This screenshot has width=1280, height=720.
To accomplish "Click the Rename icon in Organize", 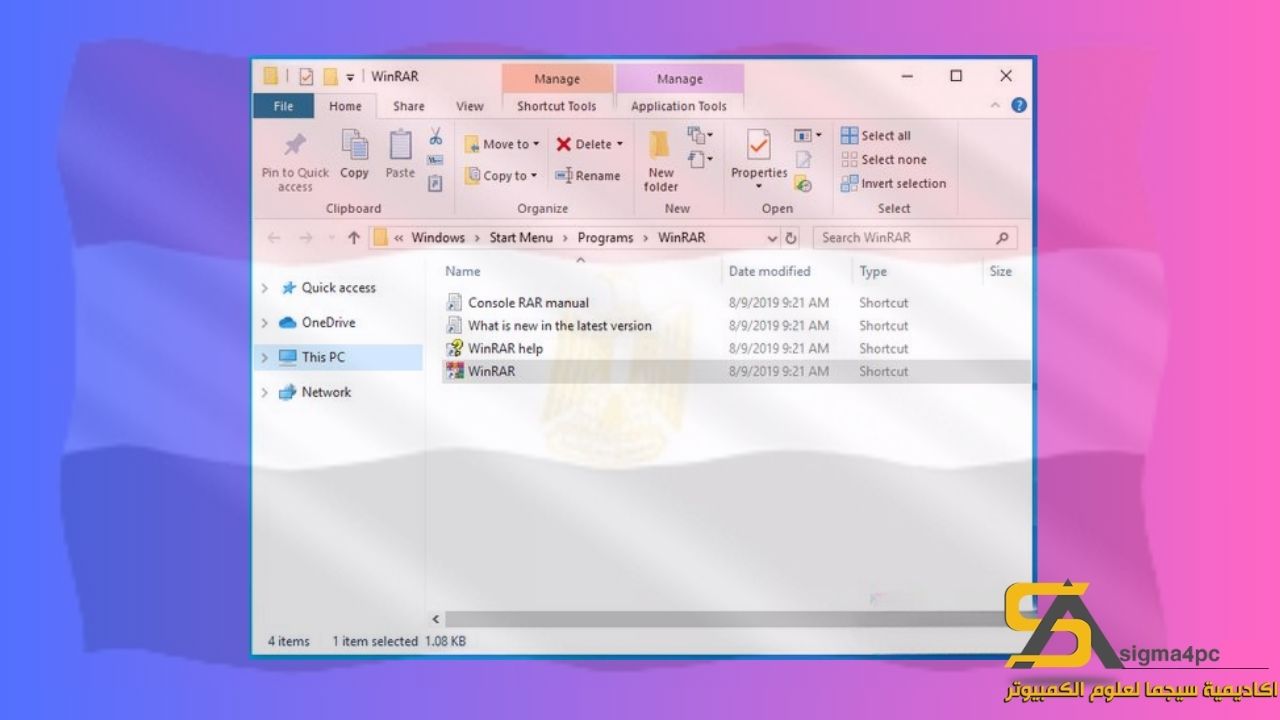I will point(564,175).
